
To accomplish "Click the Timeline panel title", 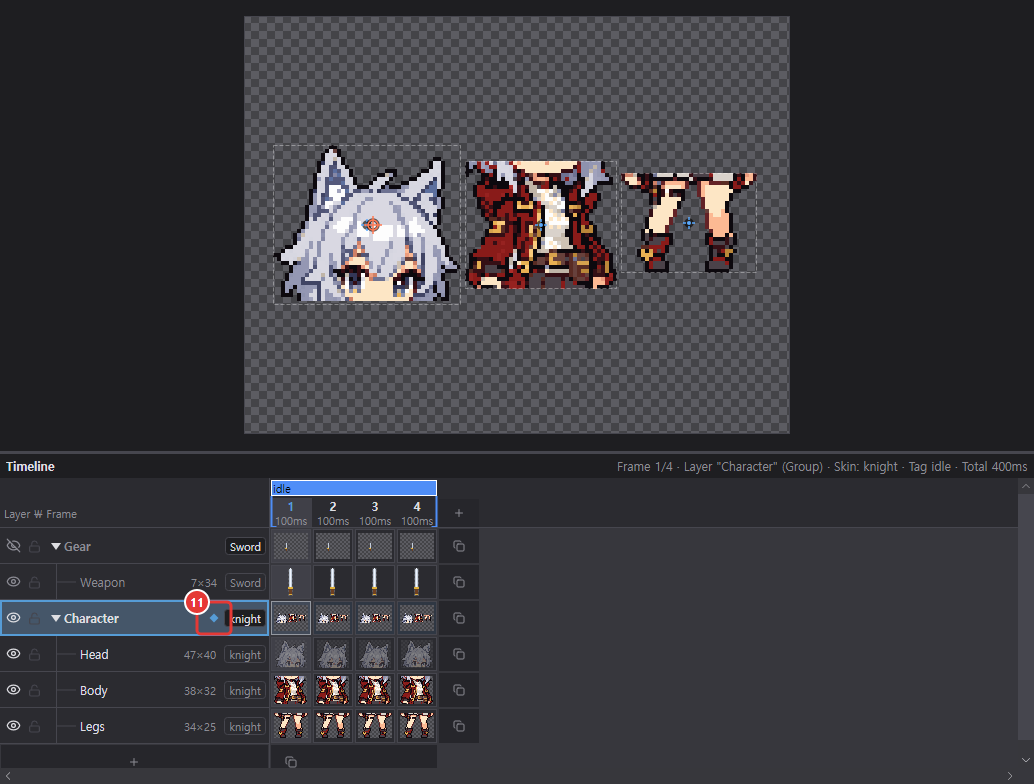I will tap(30, 466).
